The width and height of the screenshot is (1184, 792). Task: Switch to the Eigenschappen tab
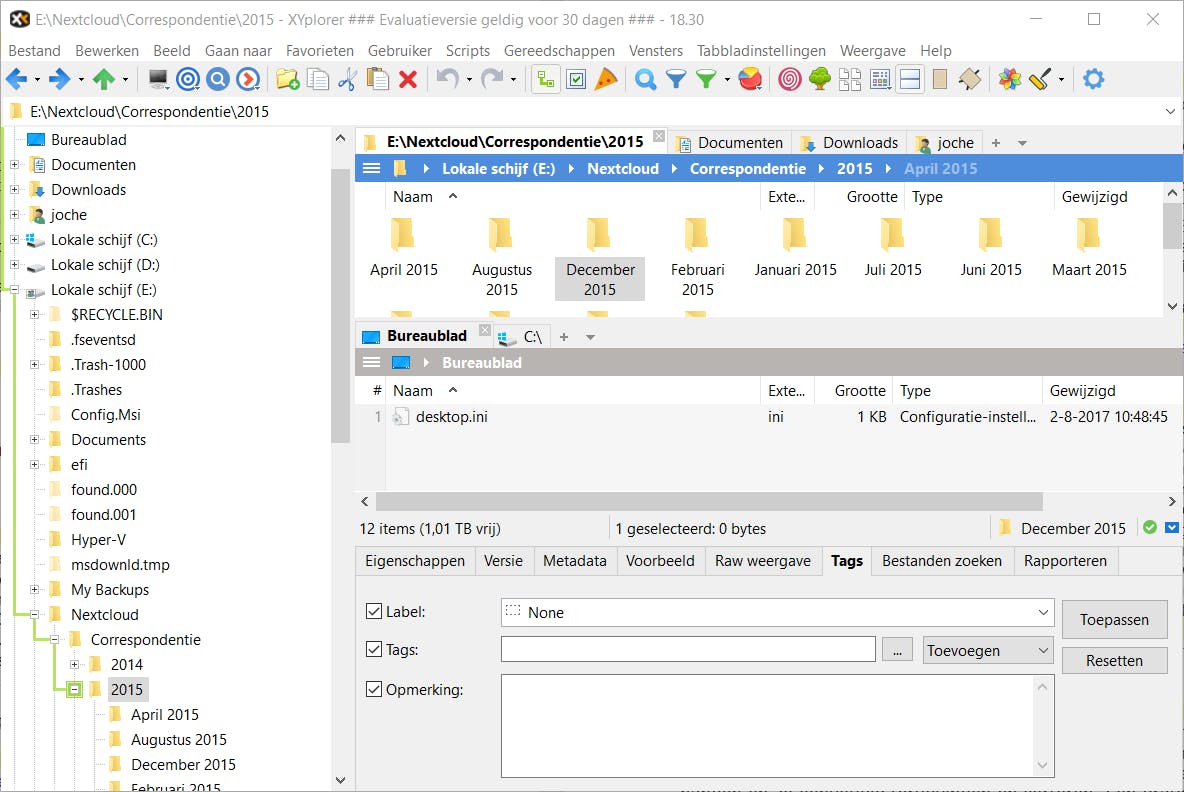coord(415,561)
